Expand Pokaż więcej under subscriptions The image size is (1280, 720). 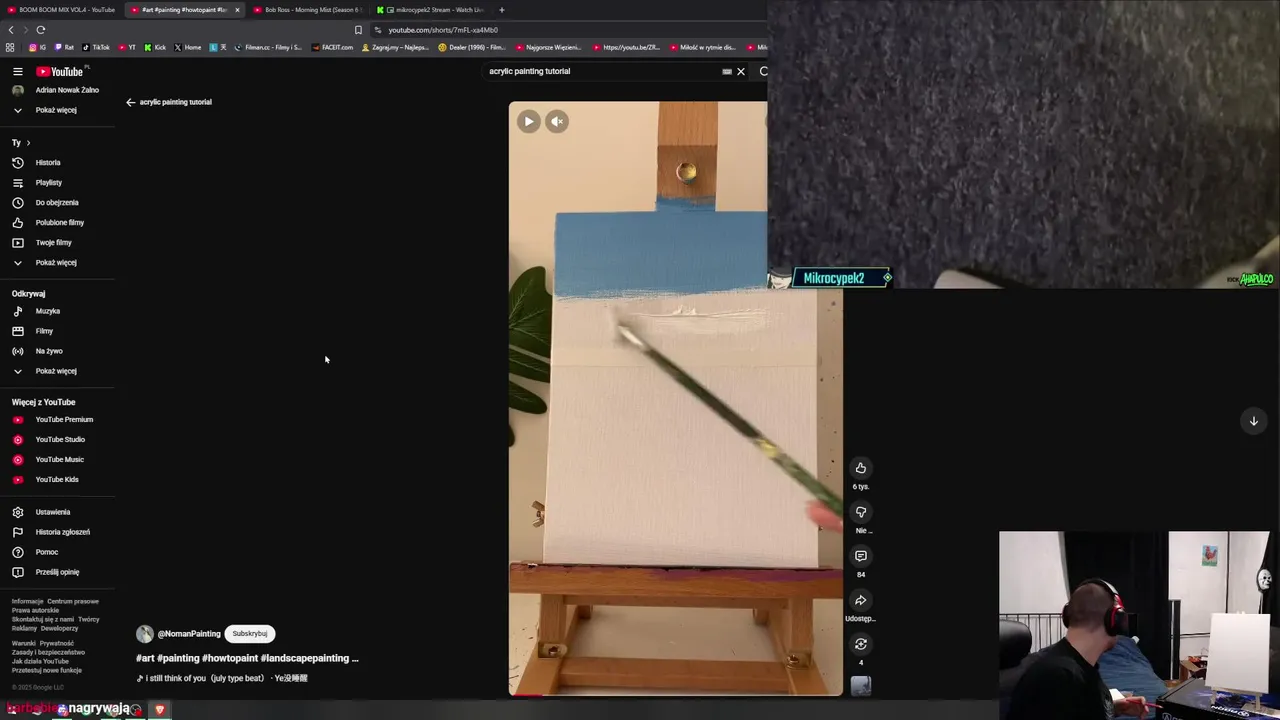[56, 110]
